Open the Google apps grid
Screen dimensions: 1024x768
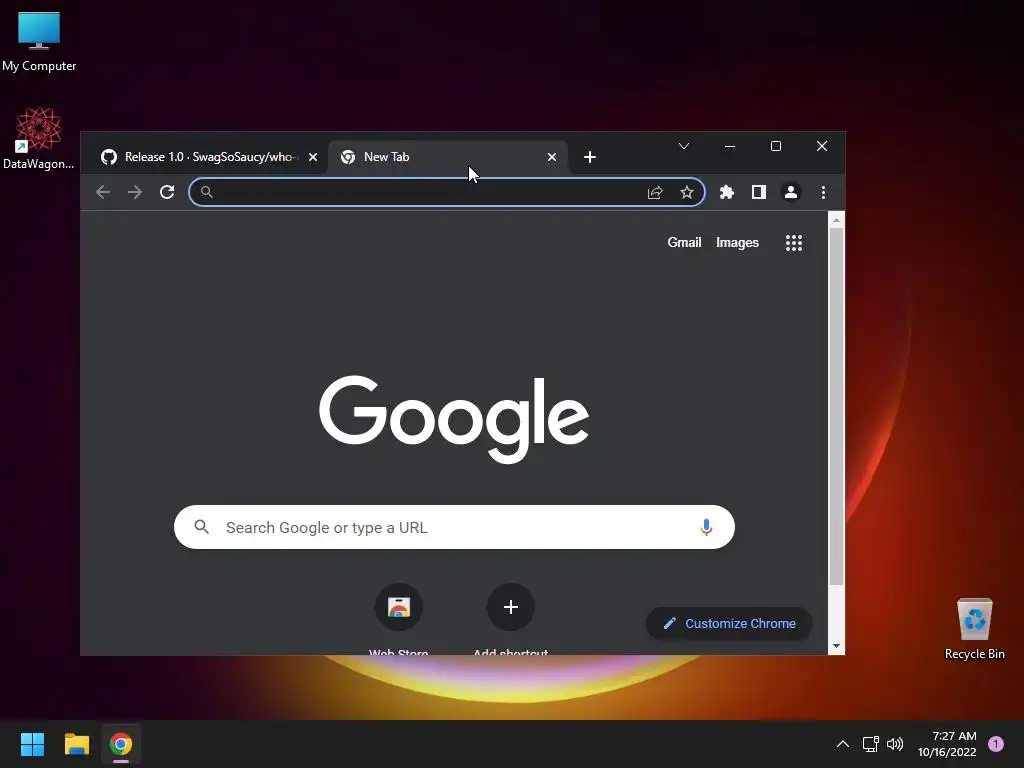pos(793,243)
